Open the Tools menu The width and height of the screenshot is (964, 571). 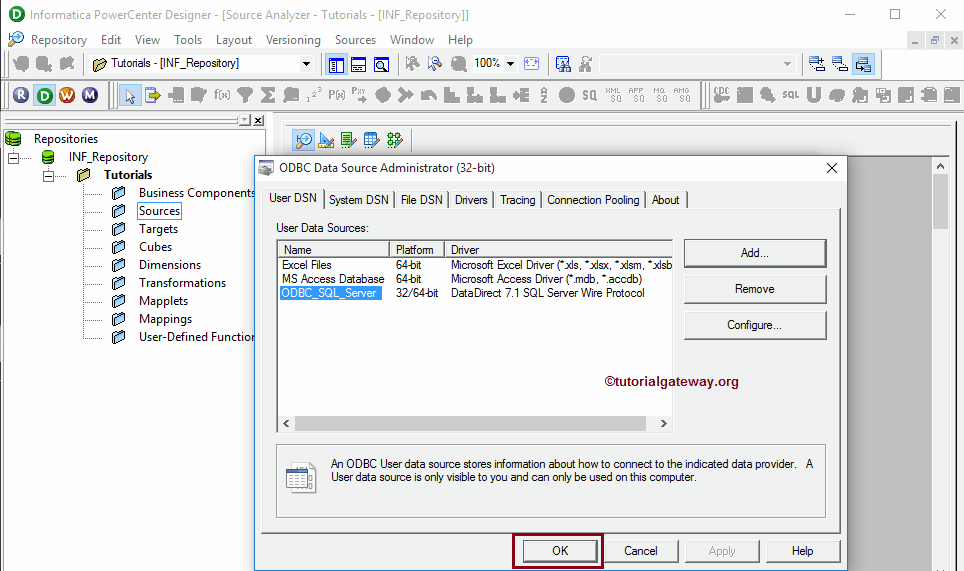point(188,40)
